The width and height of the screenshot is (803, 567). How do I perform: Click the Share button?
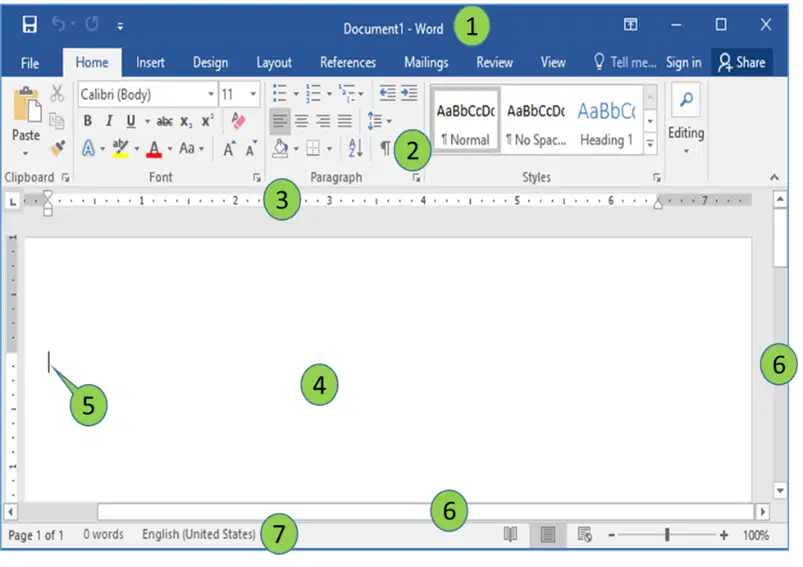[742, 62]
